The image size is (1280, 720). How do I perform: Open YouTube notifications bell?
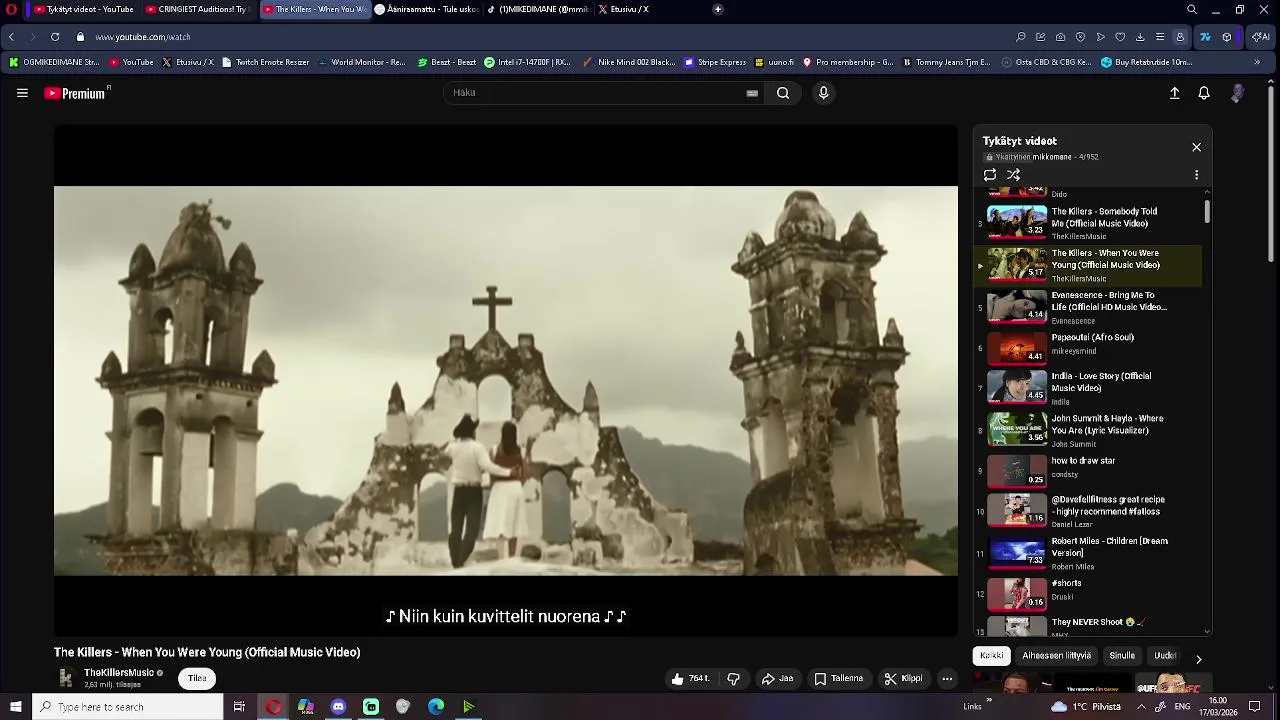pos(1204,93)
